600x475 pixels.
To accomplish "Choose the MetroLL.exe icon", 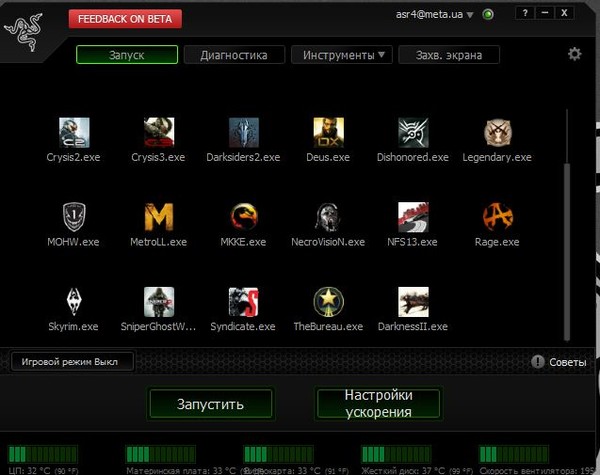I will (159, 217).
